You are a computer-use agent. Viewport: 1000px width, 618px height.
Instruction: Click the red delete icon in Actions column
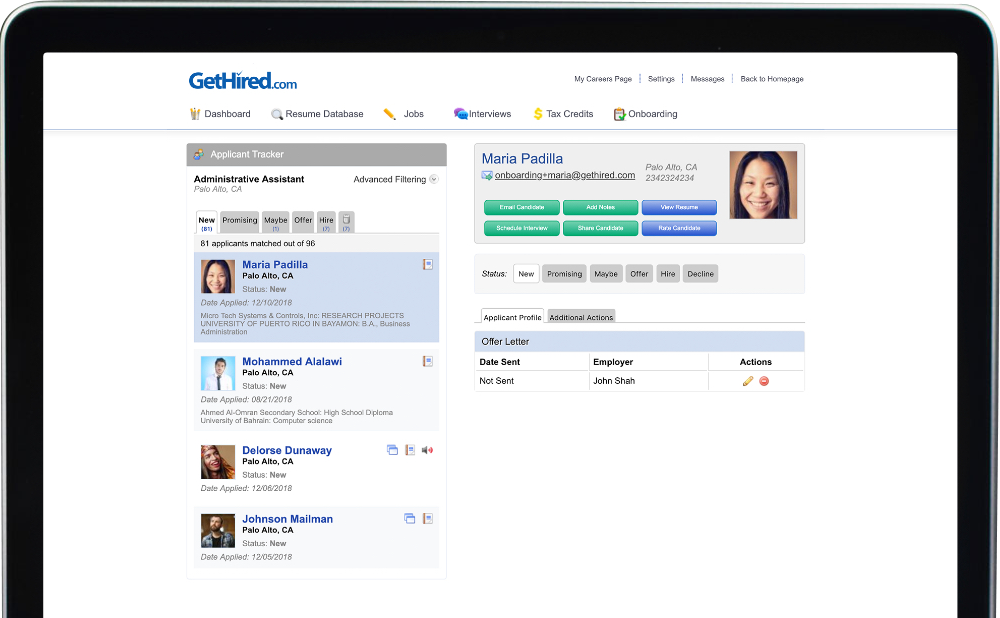coord(764,381)
